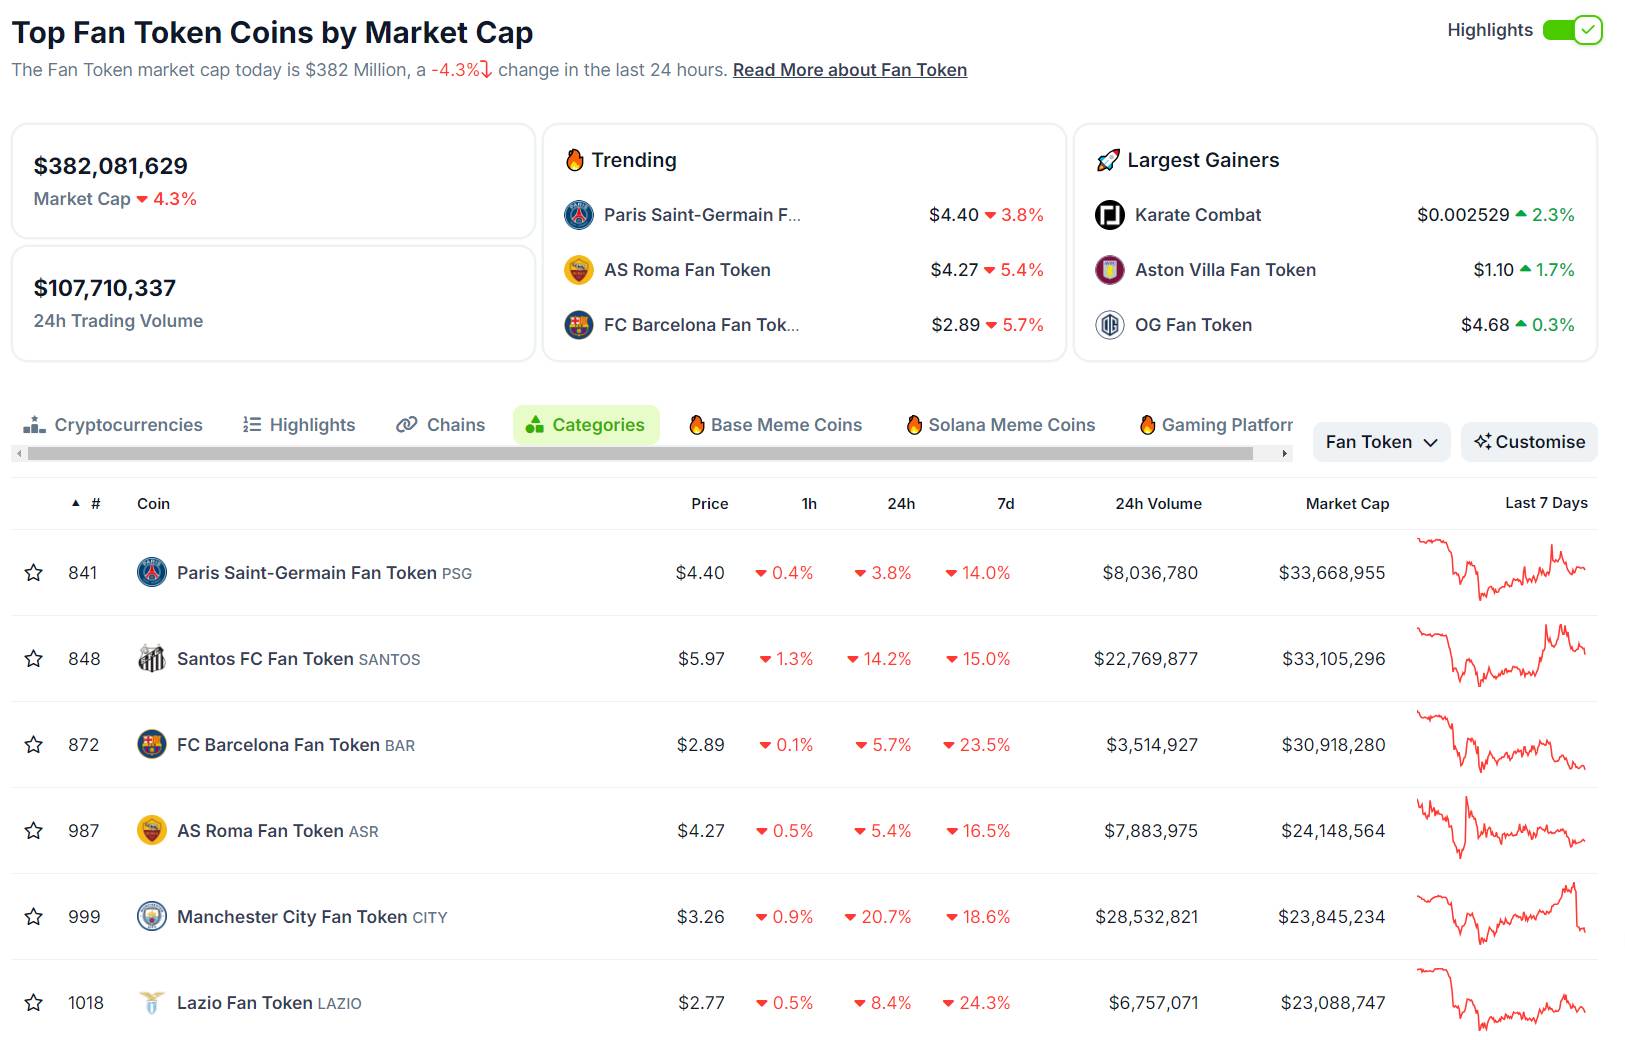Open Karate Combat in Largest Gainers

pyautogui.click(x=1198, y=215)
